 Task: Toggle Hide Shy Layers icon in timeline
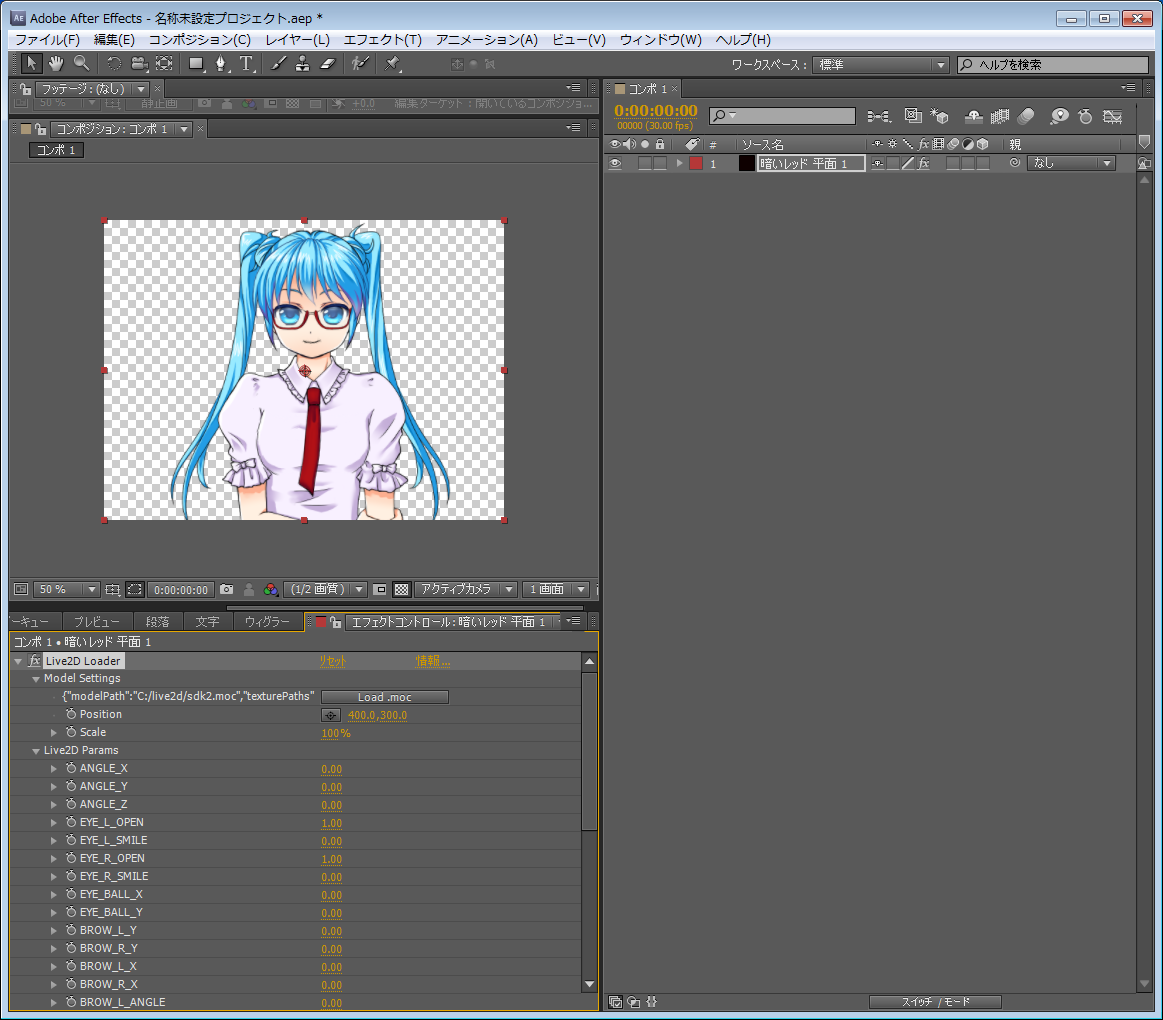[x=974, y=116]
